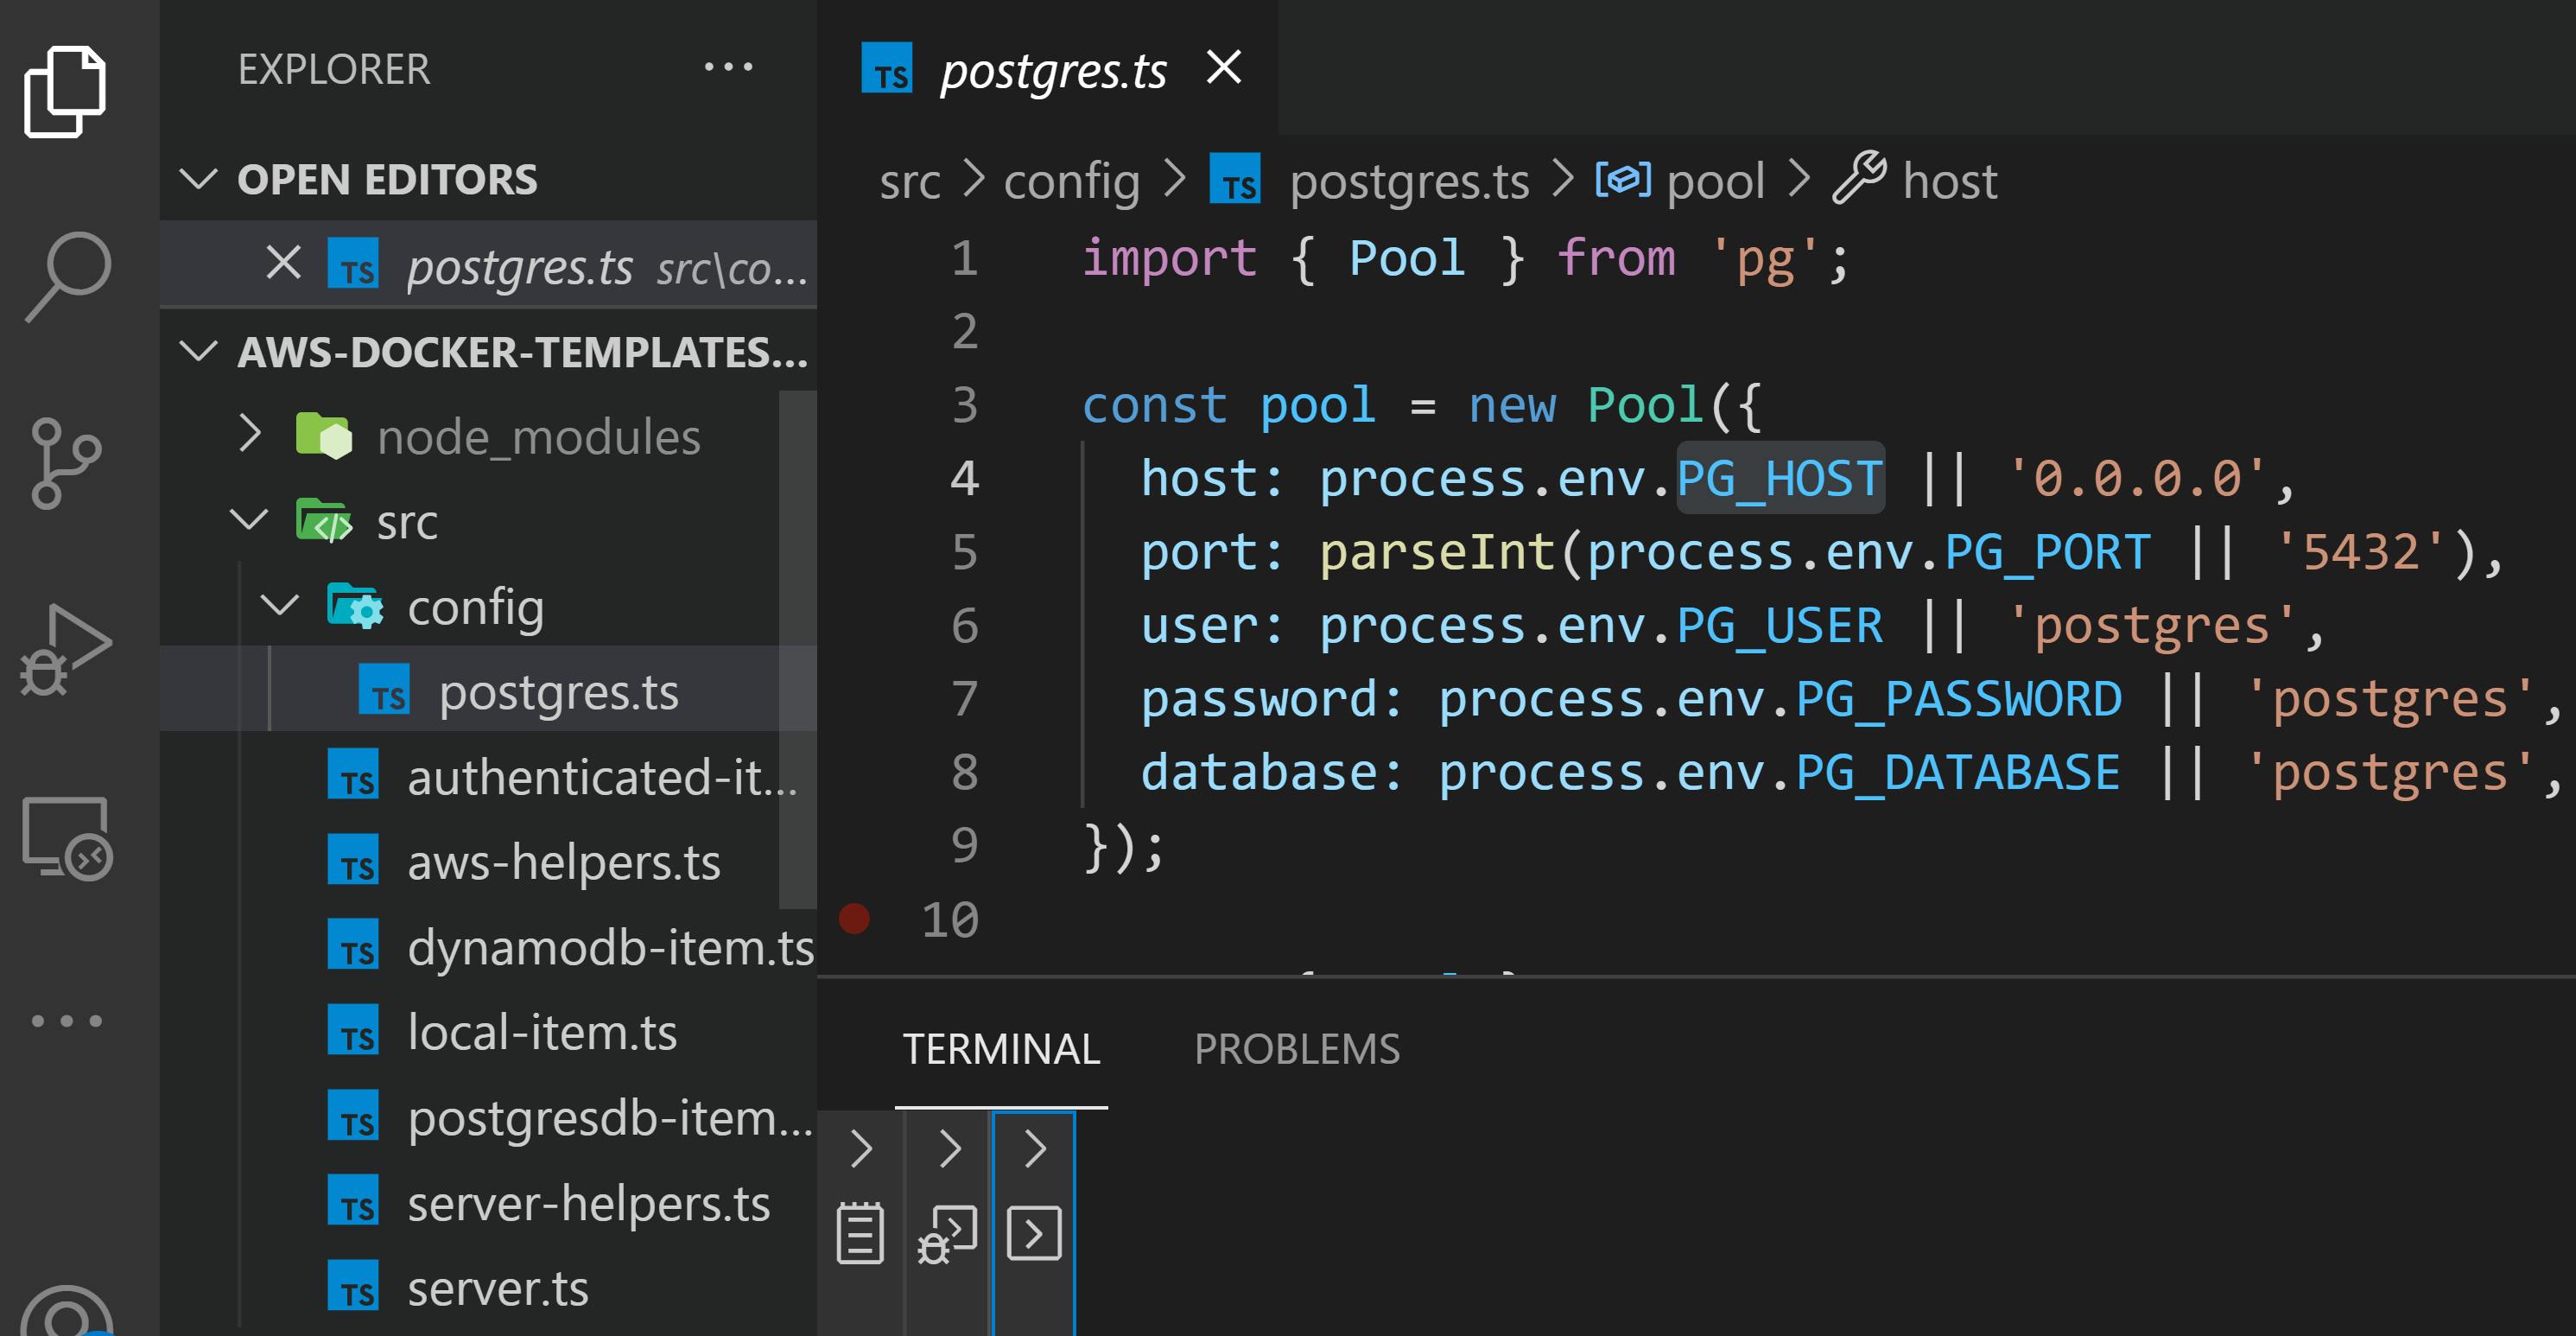Click line number 1 in gutter
Viewport: 2576px width, 1336px height.
(x=964, y=258)
